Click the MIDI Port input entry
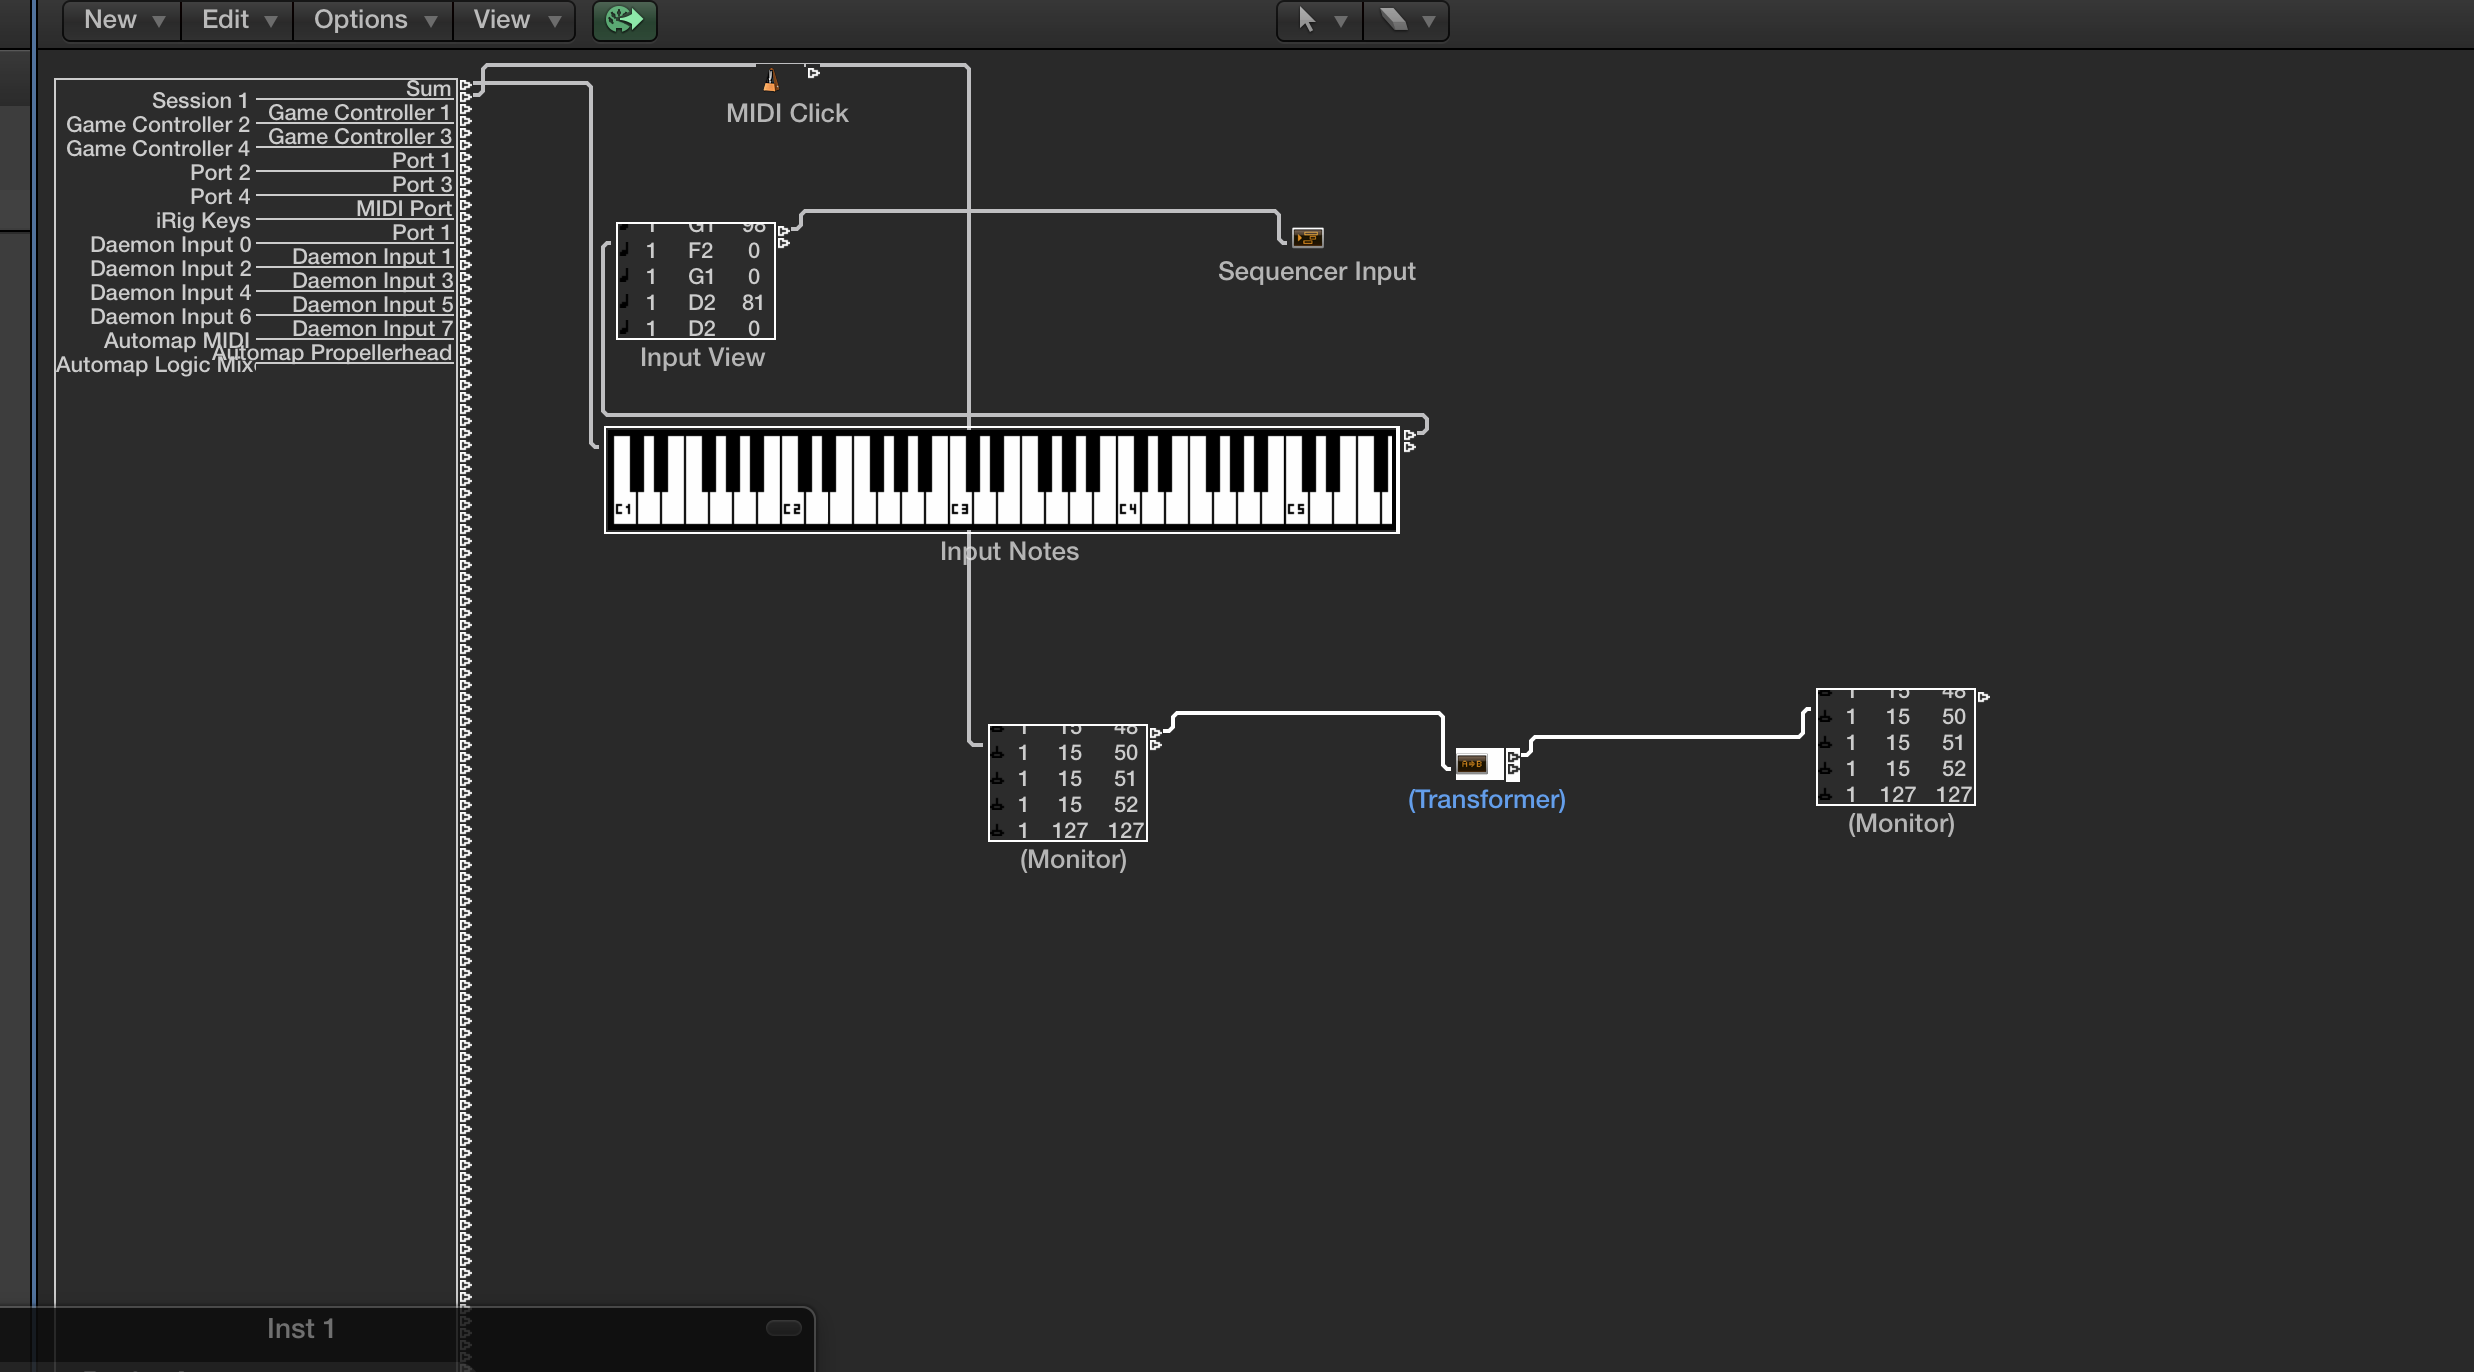The height and width of the screenshot is (1372, 2474). coord(404,209)
